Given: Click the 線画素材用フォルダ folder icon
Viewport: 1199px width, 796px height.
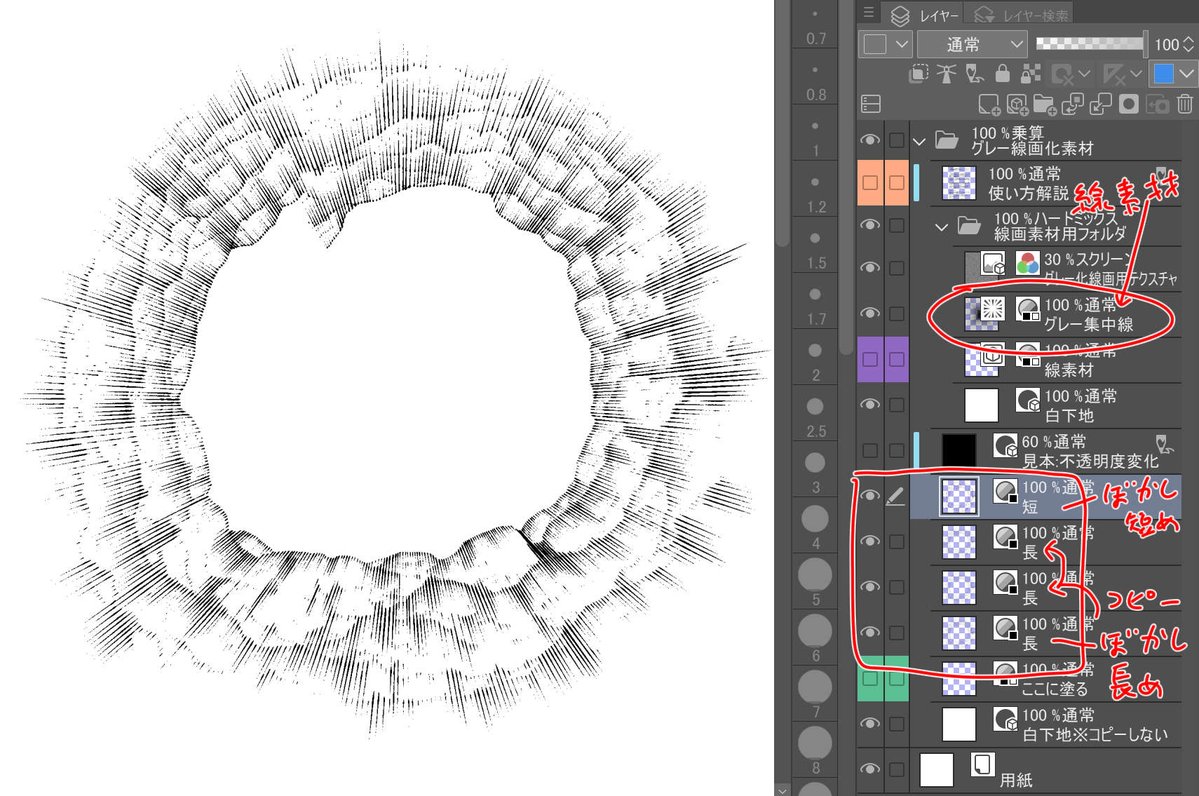Looking at the screenshot, I should (x=969, y=226).
